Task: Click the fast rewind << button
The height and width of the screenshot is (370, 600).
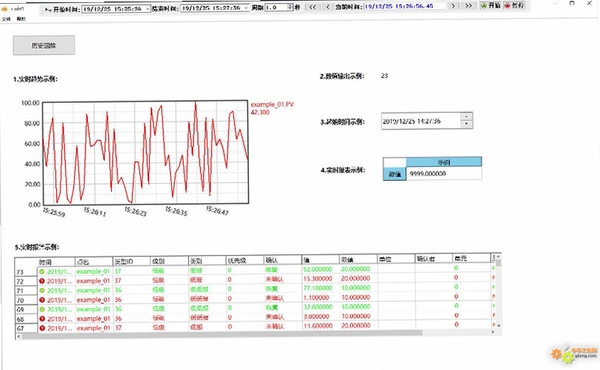Action: tap(313, 7)
